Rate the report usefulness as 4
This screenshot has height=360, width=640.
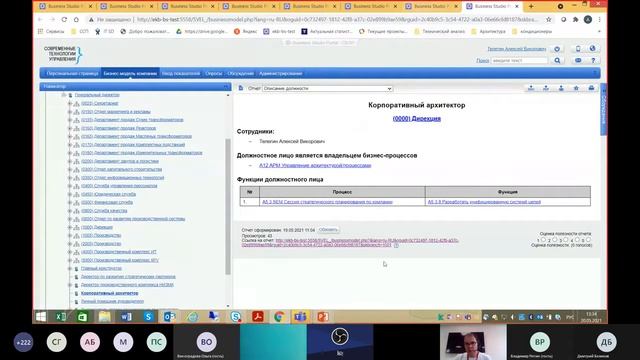577,240
